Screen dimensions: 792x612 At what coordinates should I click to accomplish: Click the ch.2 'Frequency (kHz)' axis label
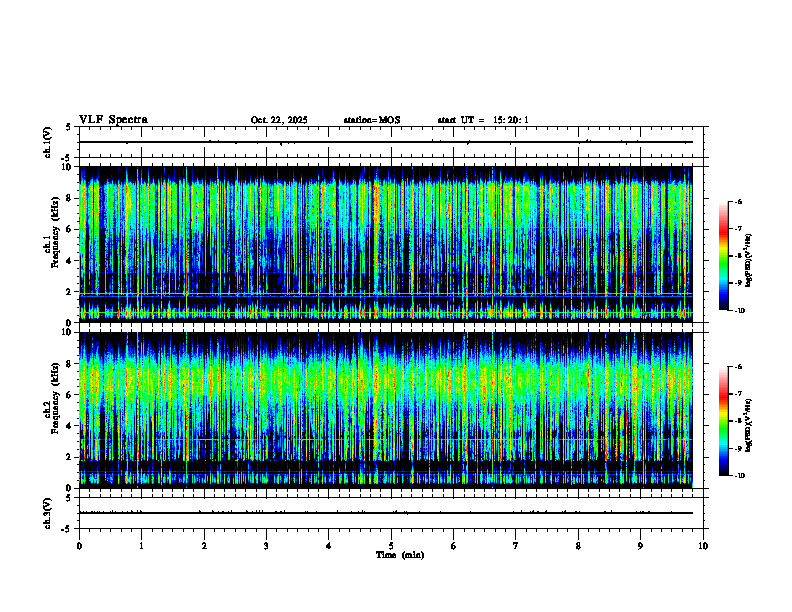pos(55,397)
